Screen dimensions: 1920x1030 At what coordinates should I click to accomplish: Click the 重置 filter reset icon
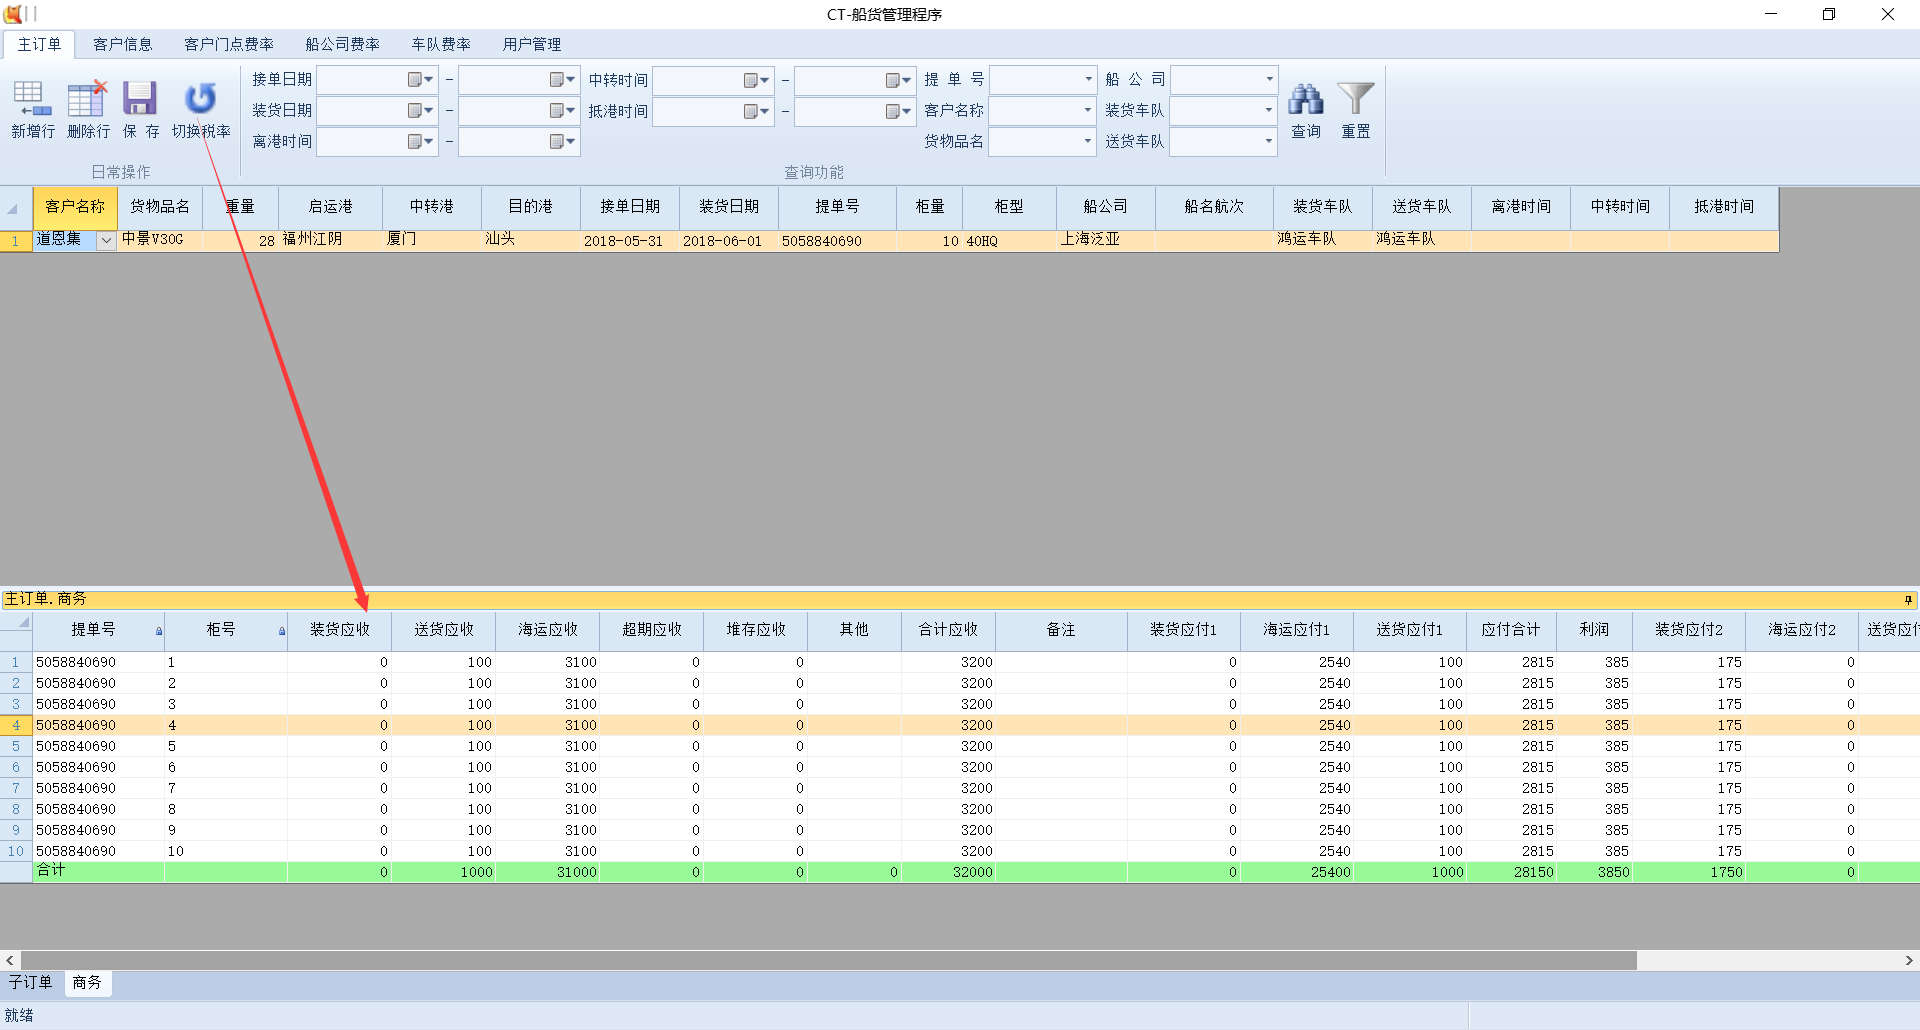[1356, 98]
